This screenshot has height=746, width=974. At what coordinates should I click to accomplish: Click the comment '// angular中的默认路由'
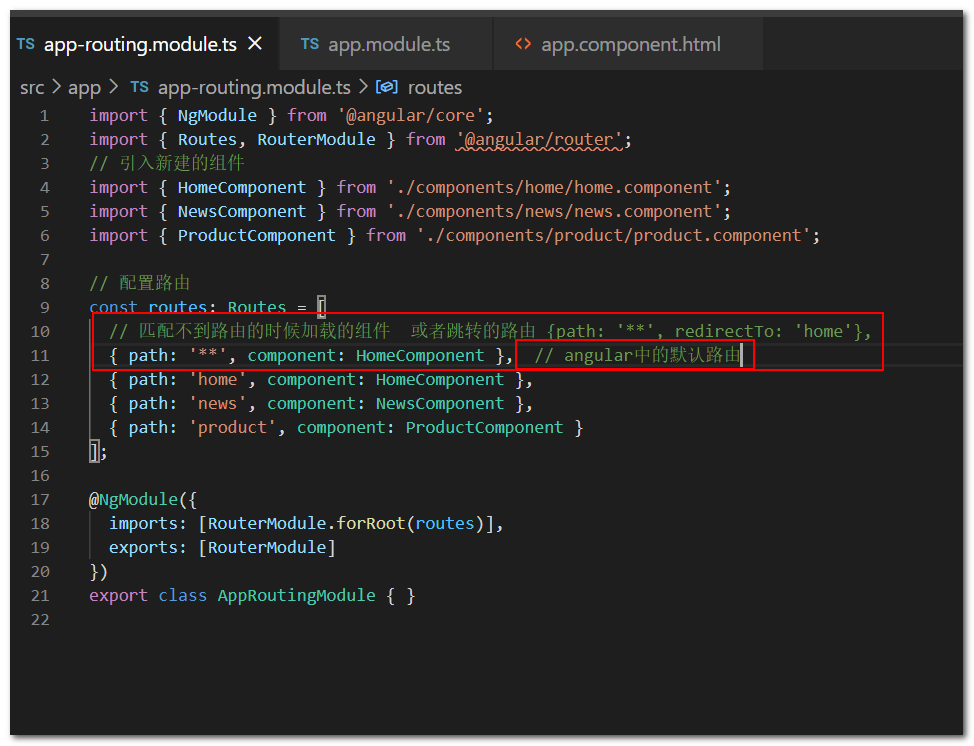click(x=637, y=355)
